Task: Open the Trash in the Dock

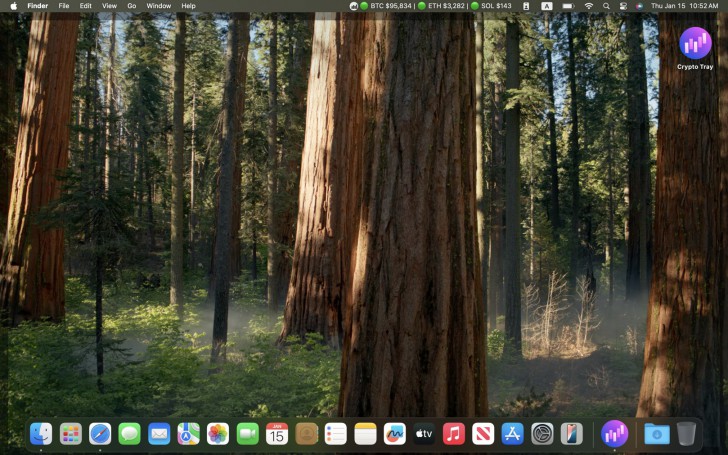Action: (x=686, y=433)
